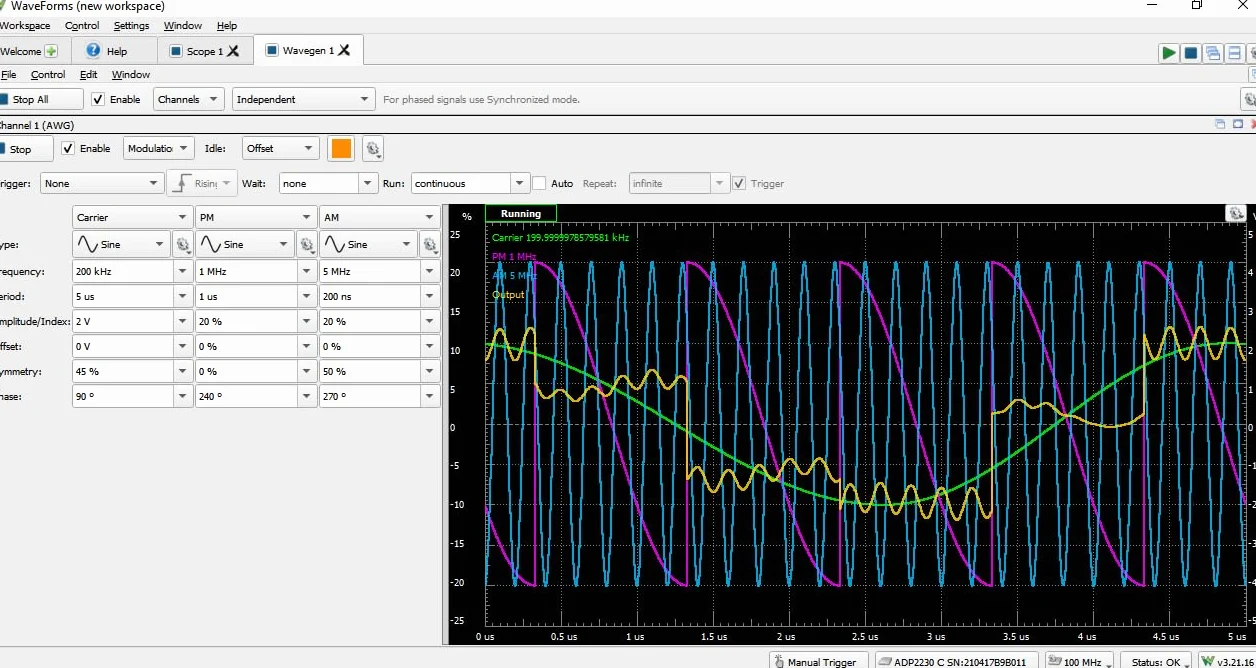Switch to the Scope 1 tab
Screen dimensions: 1256x668
(x=204, y=51)
